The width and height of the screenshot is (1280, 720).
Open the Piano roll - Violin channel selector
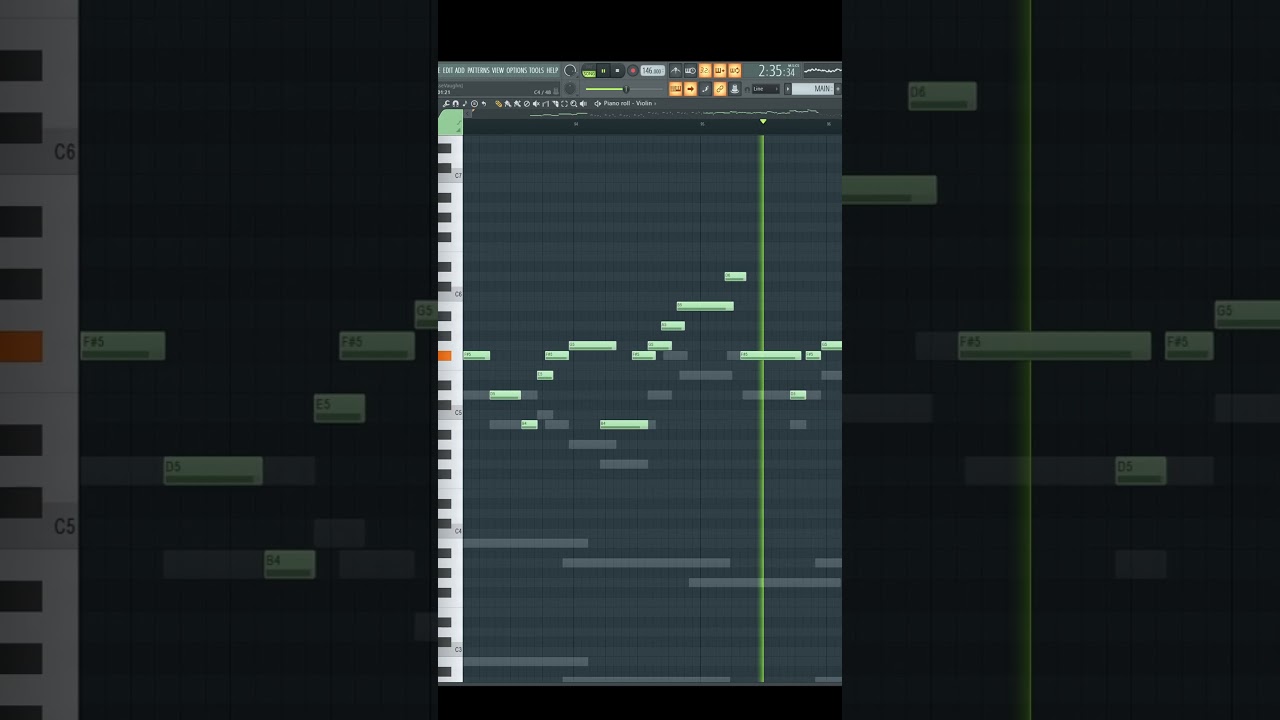[x=631, y=103]
